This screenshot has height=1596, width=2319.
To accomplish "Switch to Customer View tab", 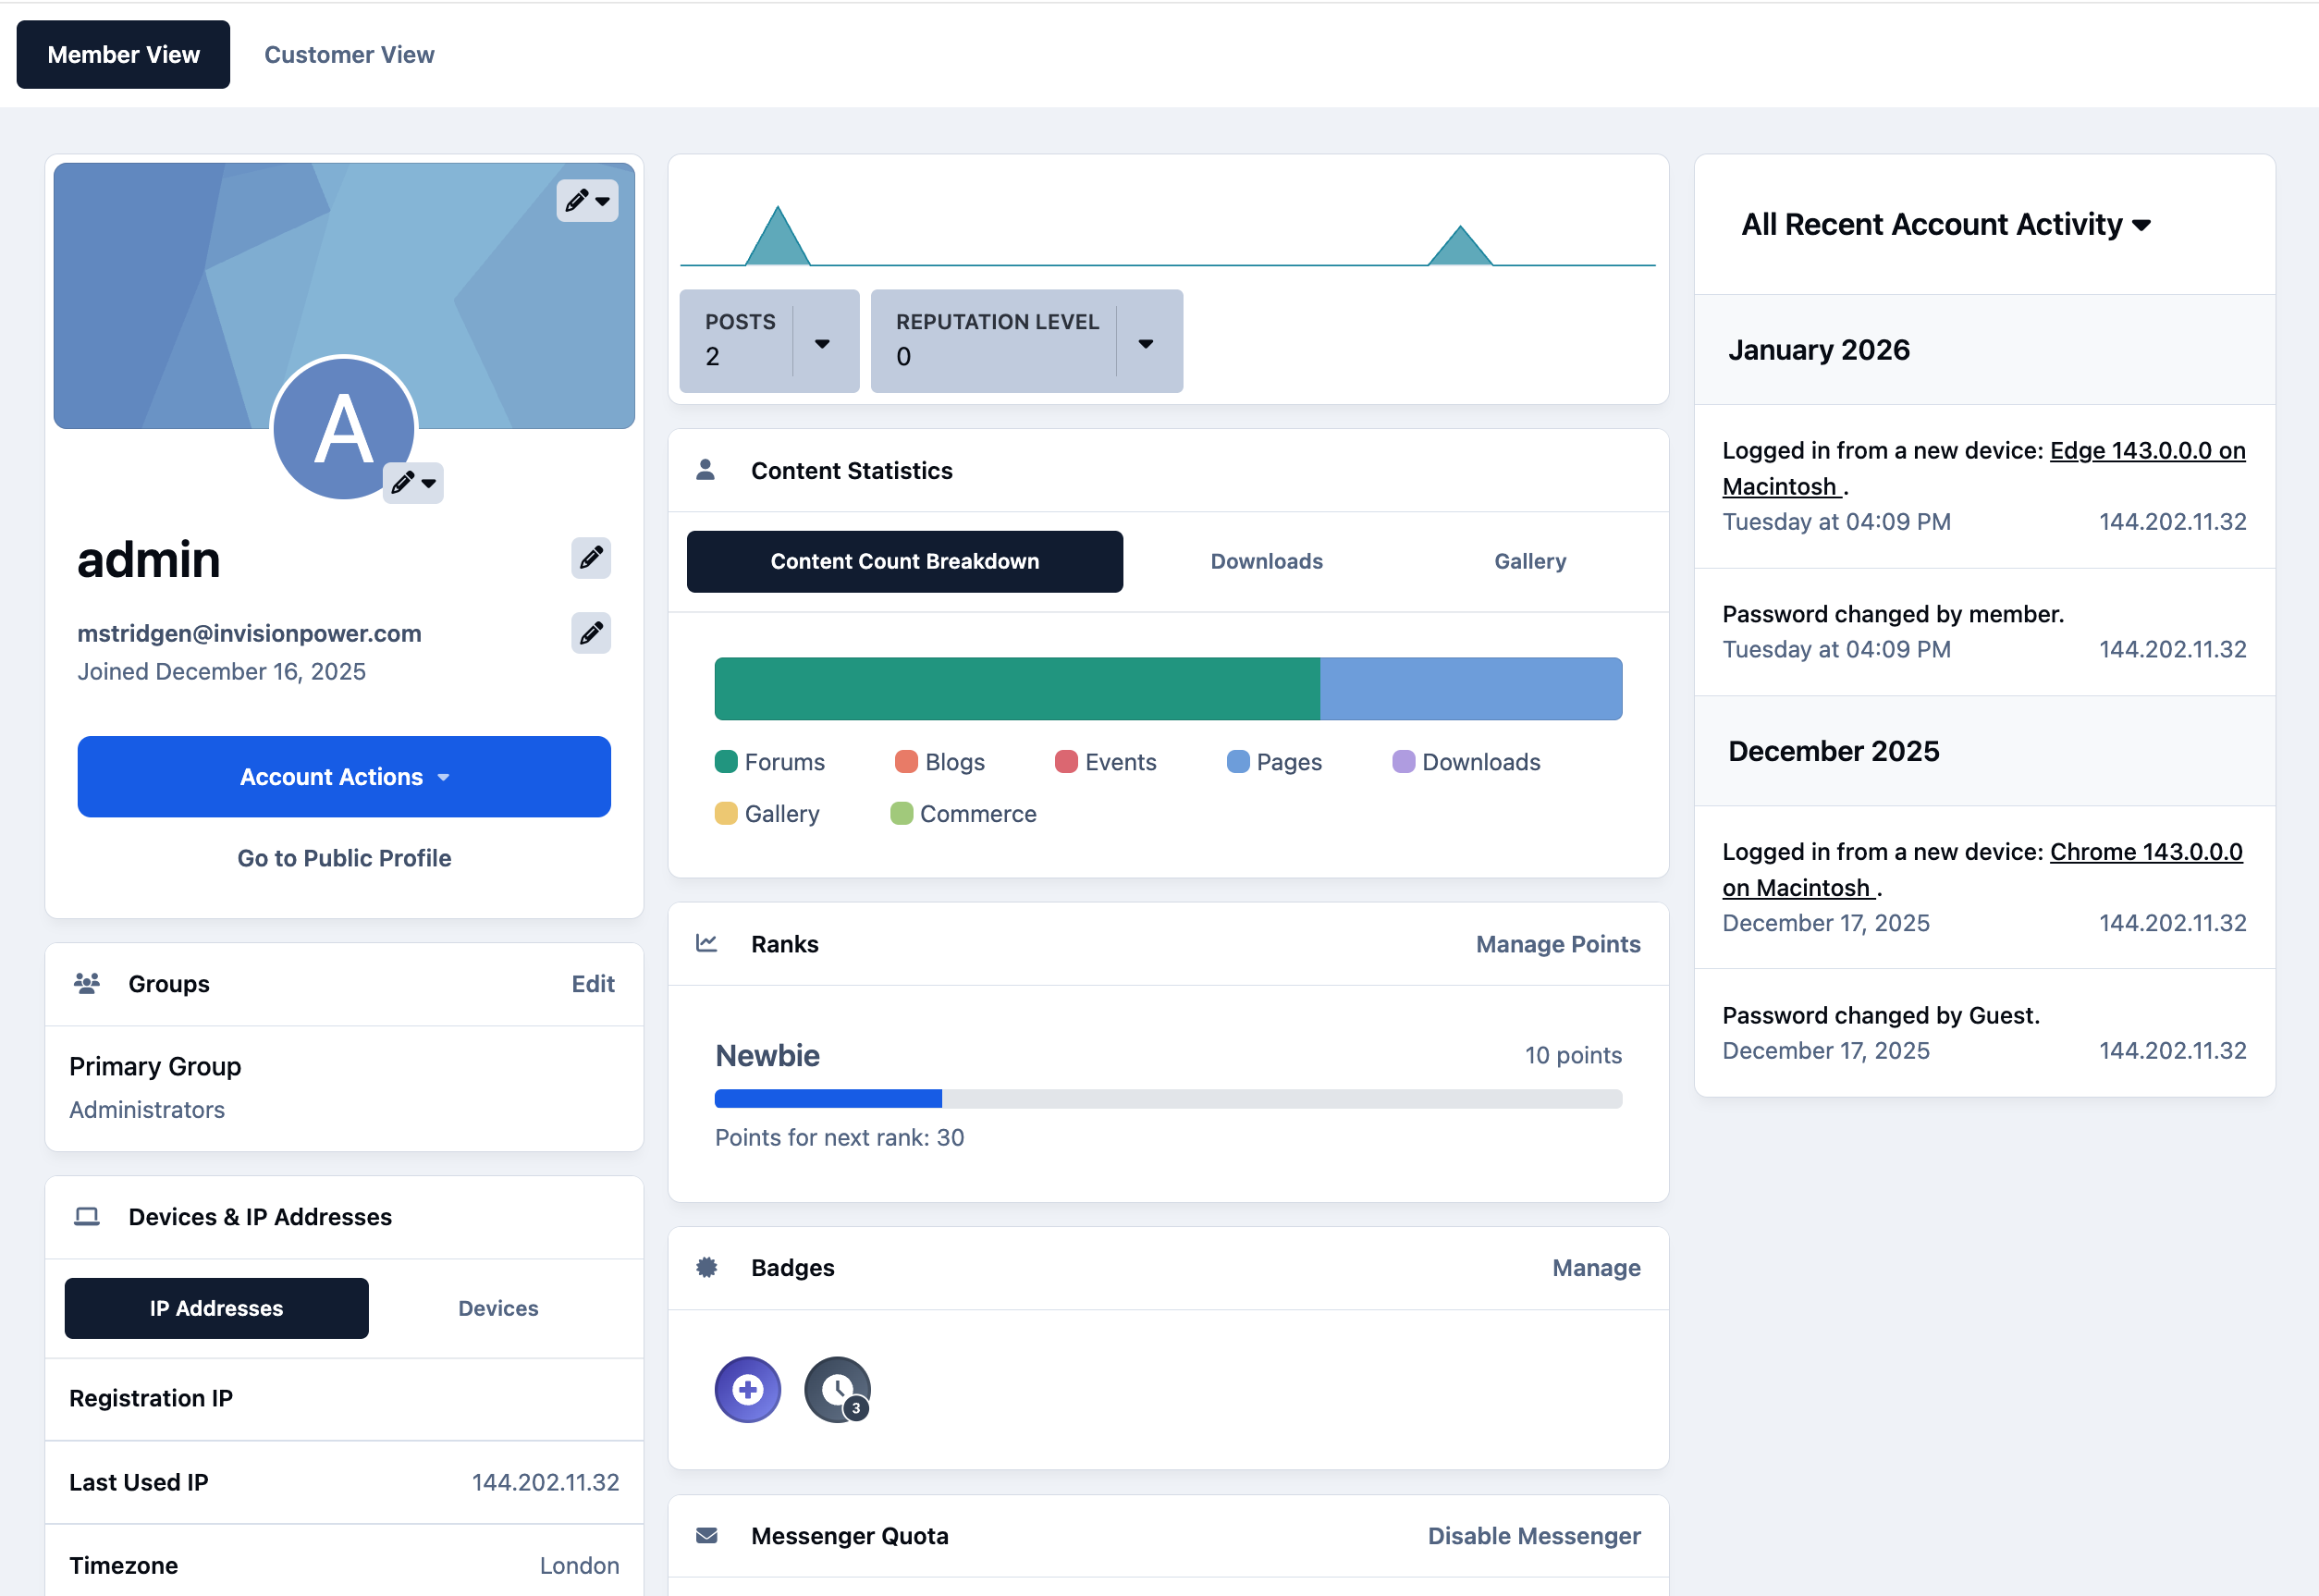I will (x=349, y=55).
